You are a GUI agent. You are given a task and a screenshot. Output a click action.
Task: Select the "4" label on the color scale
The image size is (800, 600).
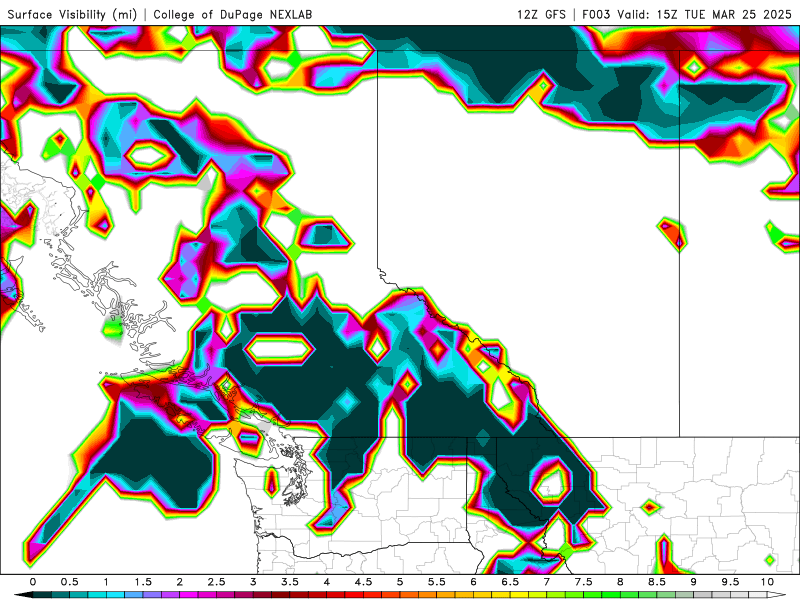327,582
